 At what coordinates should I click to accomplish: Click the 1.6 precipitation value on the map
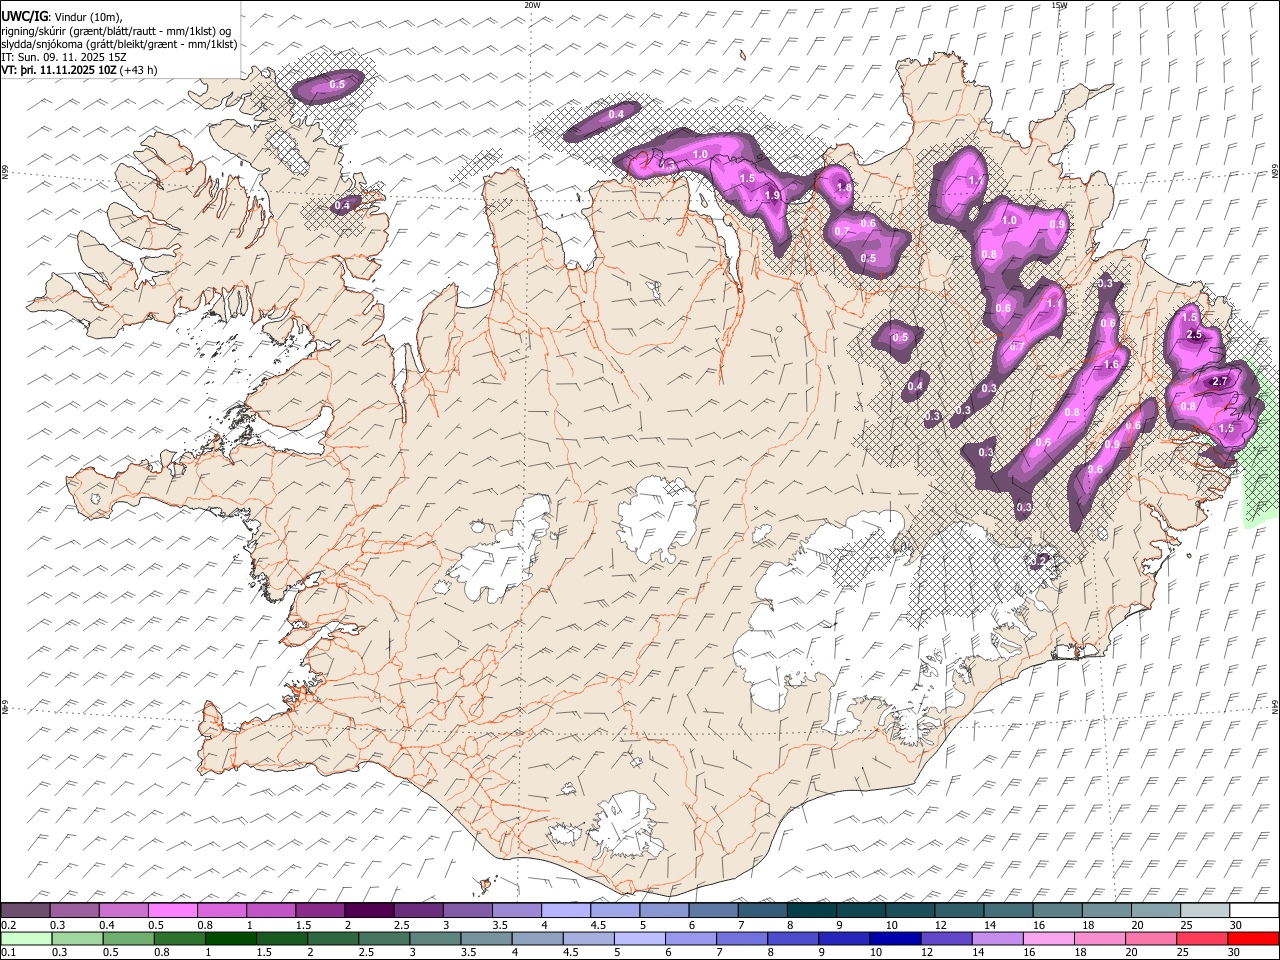tap(1111, 365)
